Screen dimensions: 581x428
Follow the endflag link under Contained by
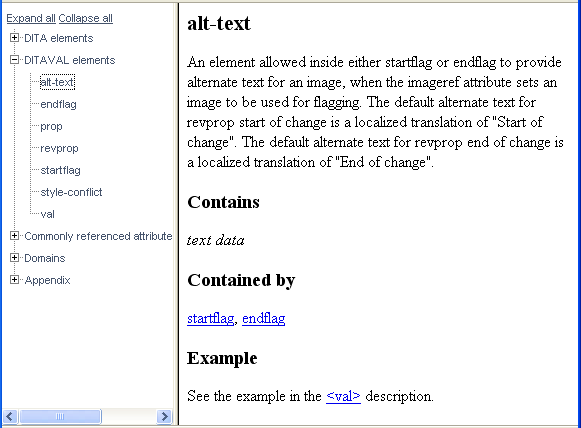(x=263, y=318)
